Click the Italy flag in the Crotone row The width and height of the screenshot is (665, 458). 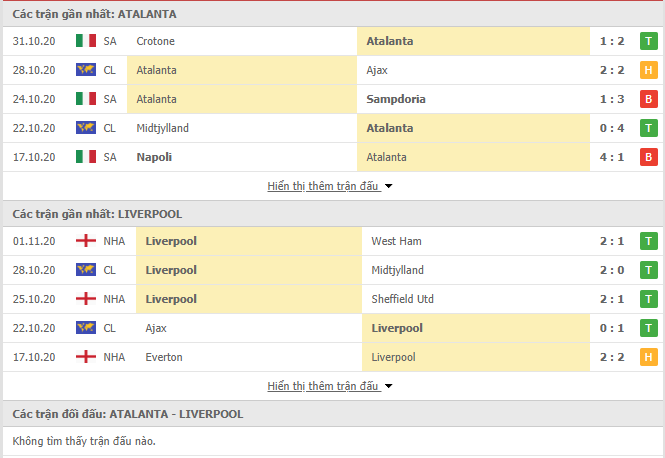86,41
